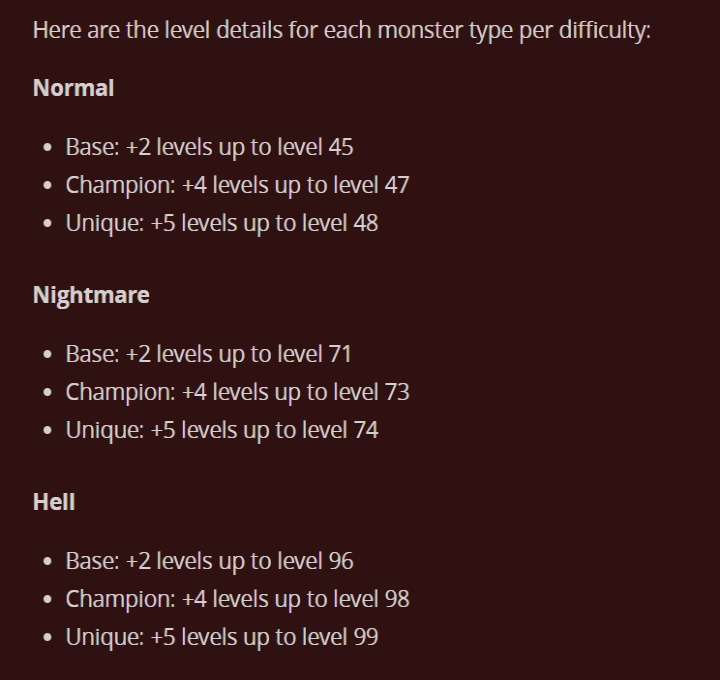Click Normal Base level 45 line
720x680 pixels.
coord(209,147)
